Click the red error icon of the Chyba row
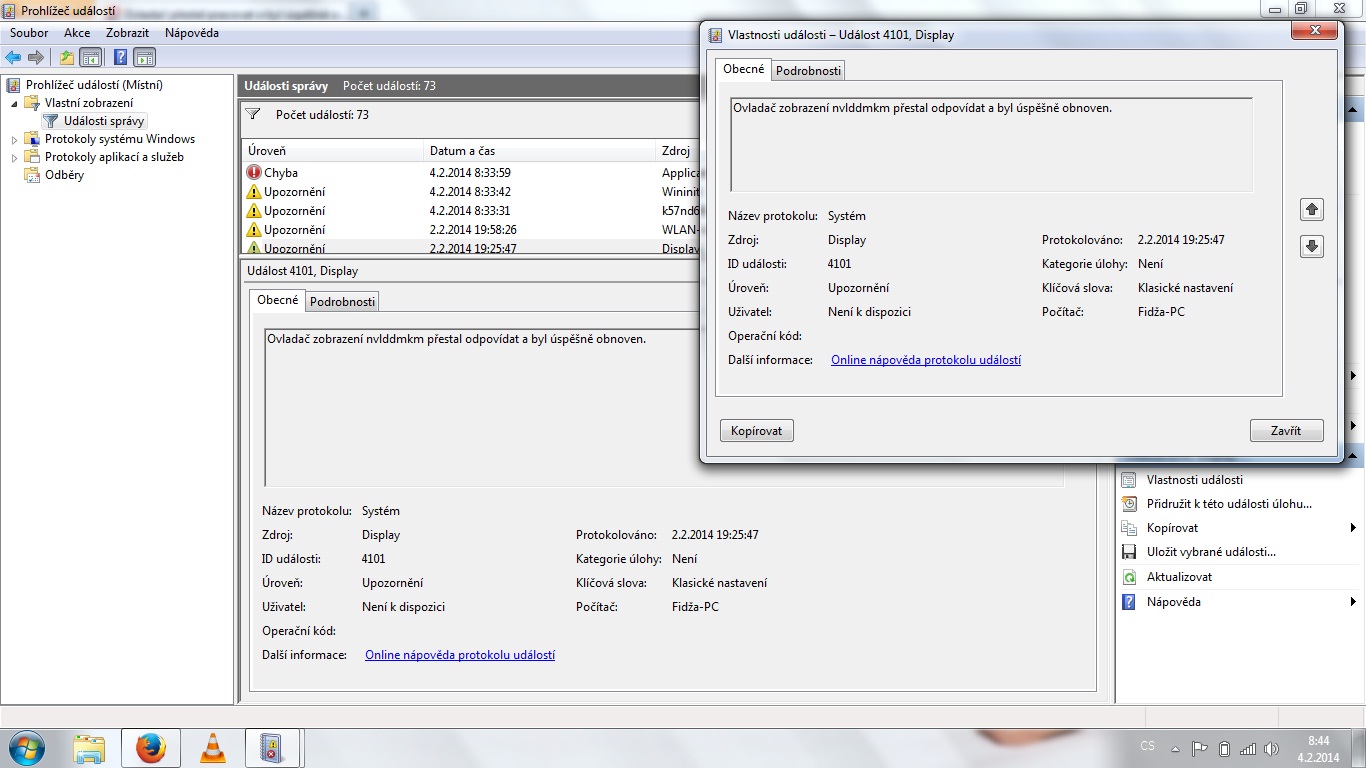 (254, 172)
